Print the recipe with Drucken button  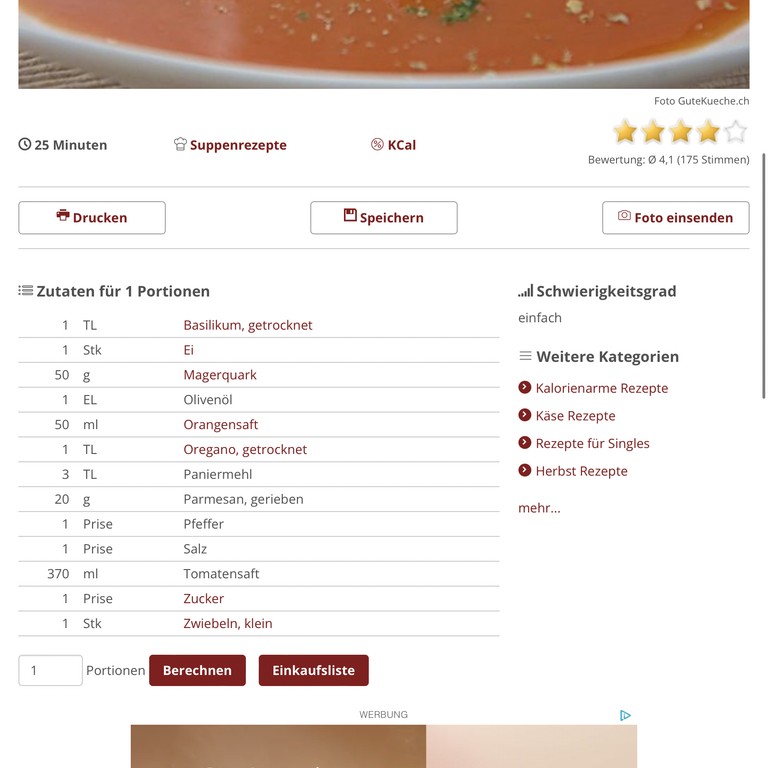tap(92, 217)
